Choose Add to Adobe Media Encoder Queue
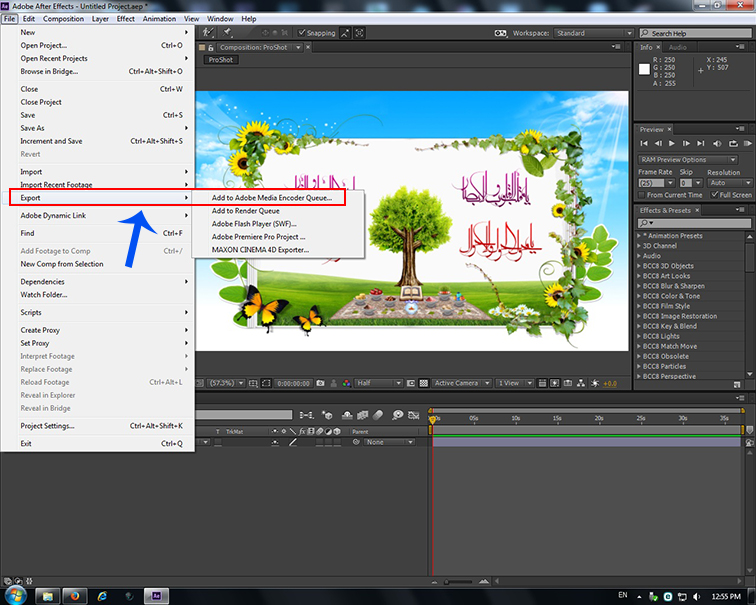The width and height of the screenshot is (756, 605). 271,198
